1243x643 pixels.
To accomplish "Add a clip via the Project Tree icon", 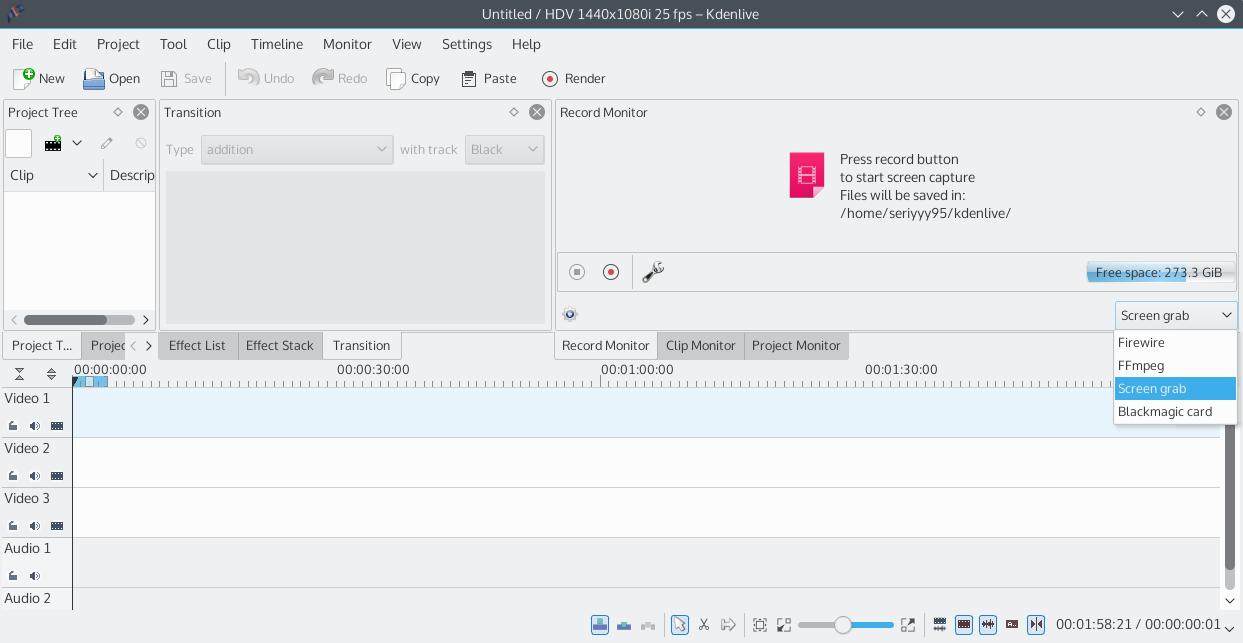I will pos(52,143).
